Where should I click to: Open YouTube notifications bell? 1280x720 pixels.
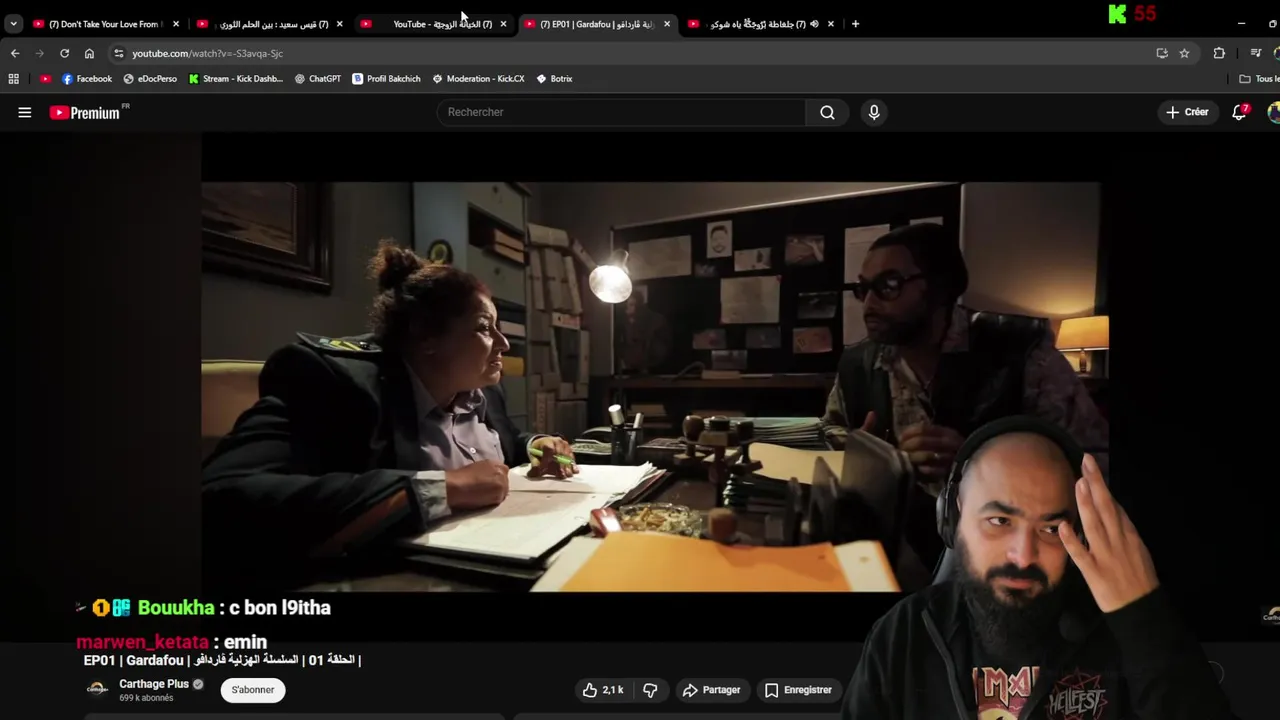click(1240, 112)
